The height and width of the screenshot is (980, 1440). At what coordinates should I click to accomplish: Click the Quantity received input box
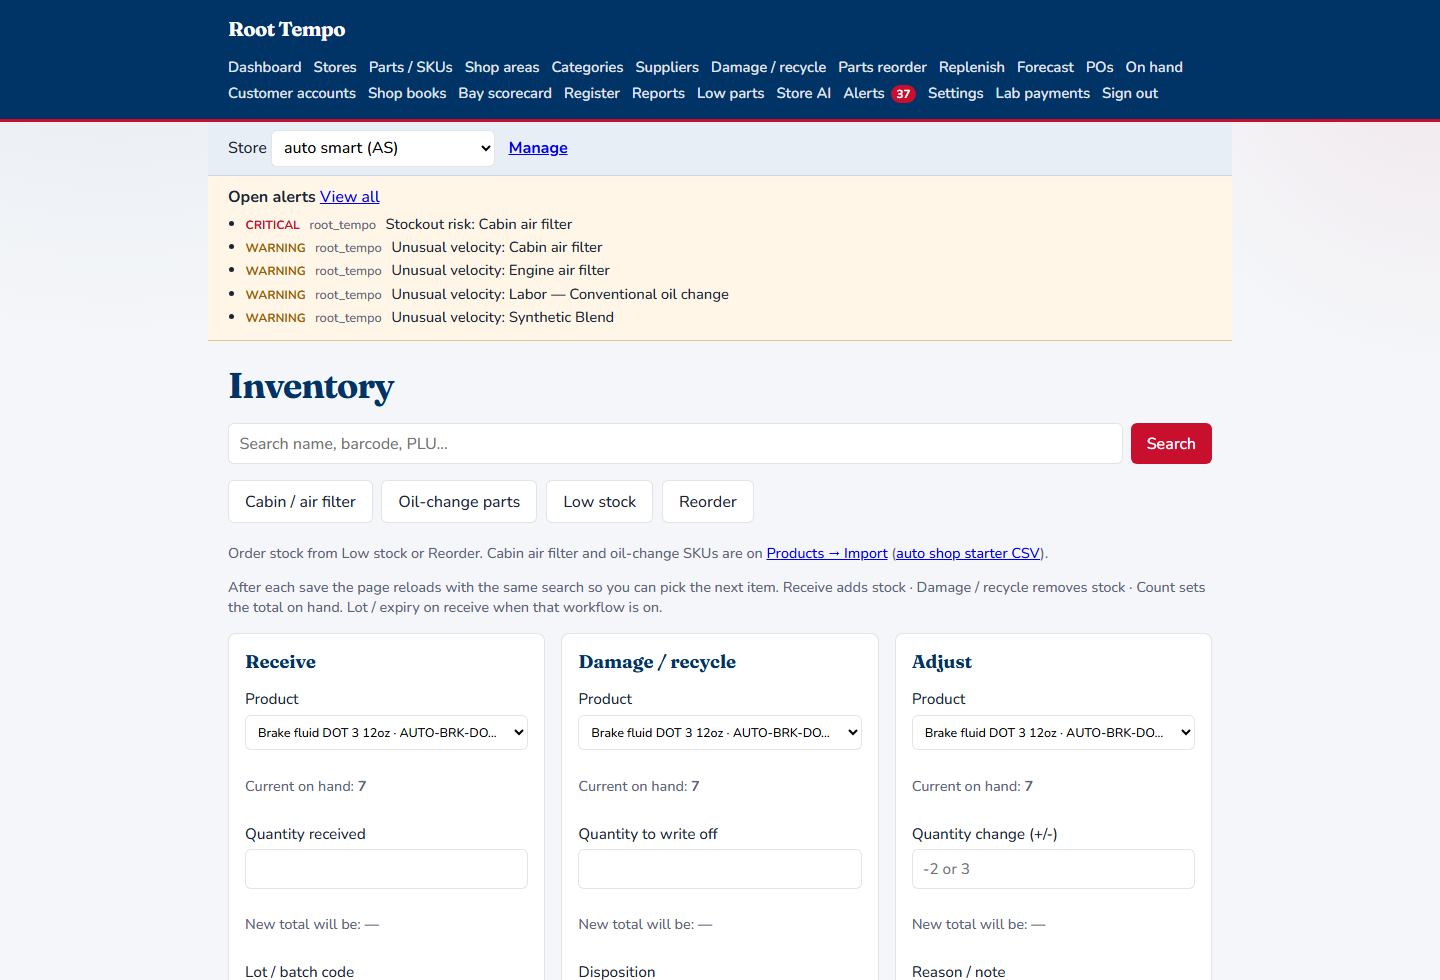coord(386,869)
